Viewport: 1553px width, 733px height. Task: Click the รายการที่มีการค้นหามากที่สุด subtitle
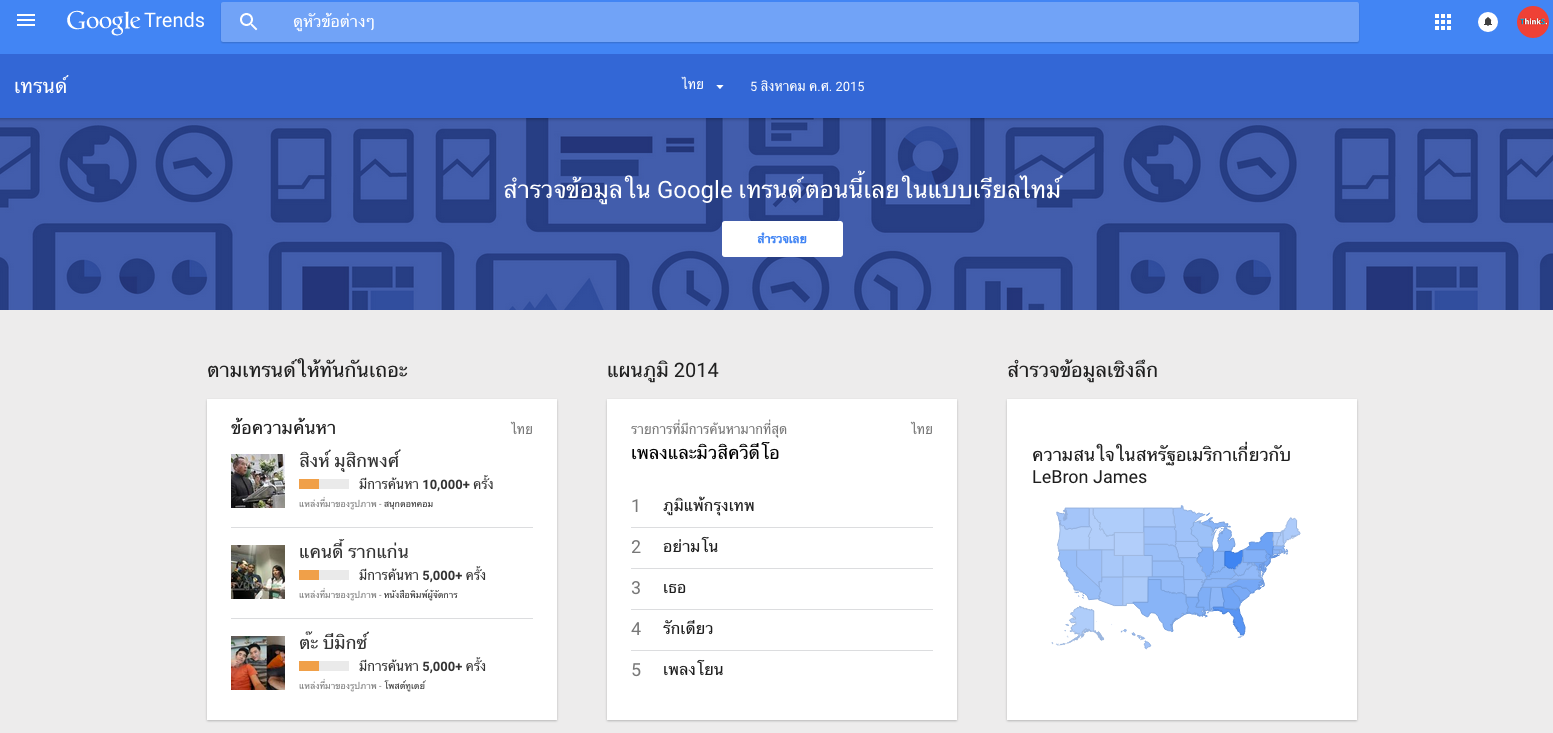tap(709, 429)
